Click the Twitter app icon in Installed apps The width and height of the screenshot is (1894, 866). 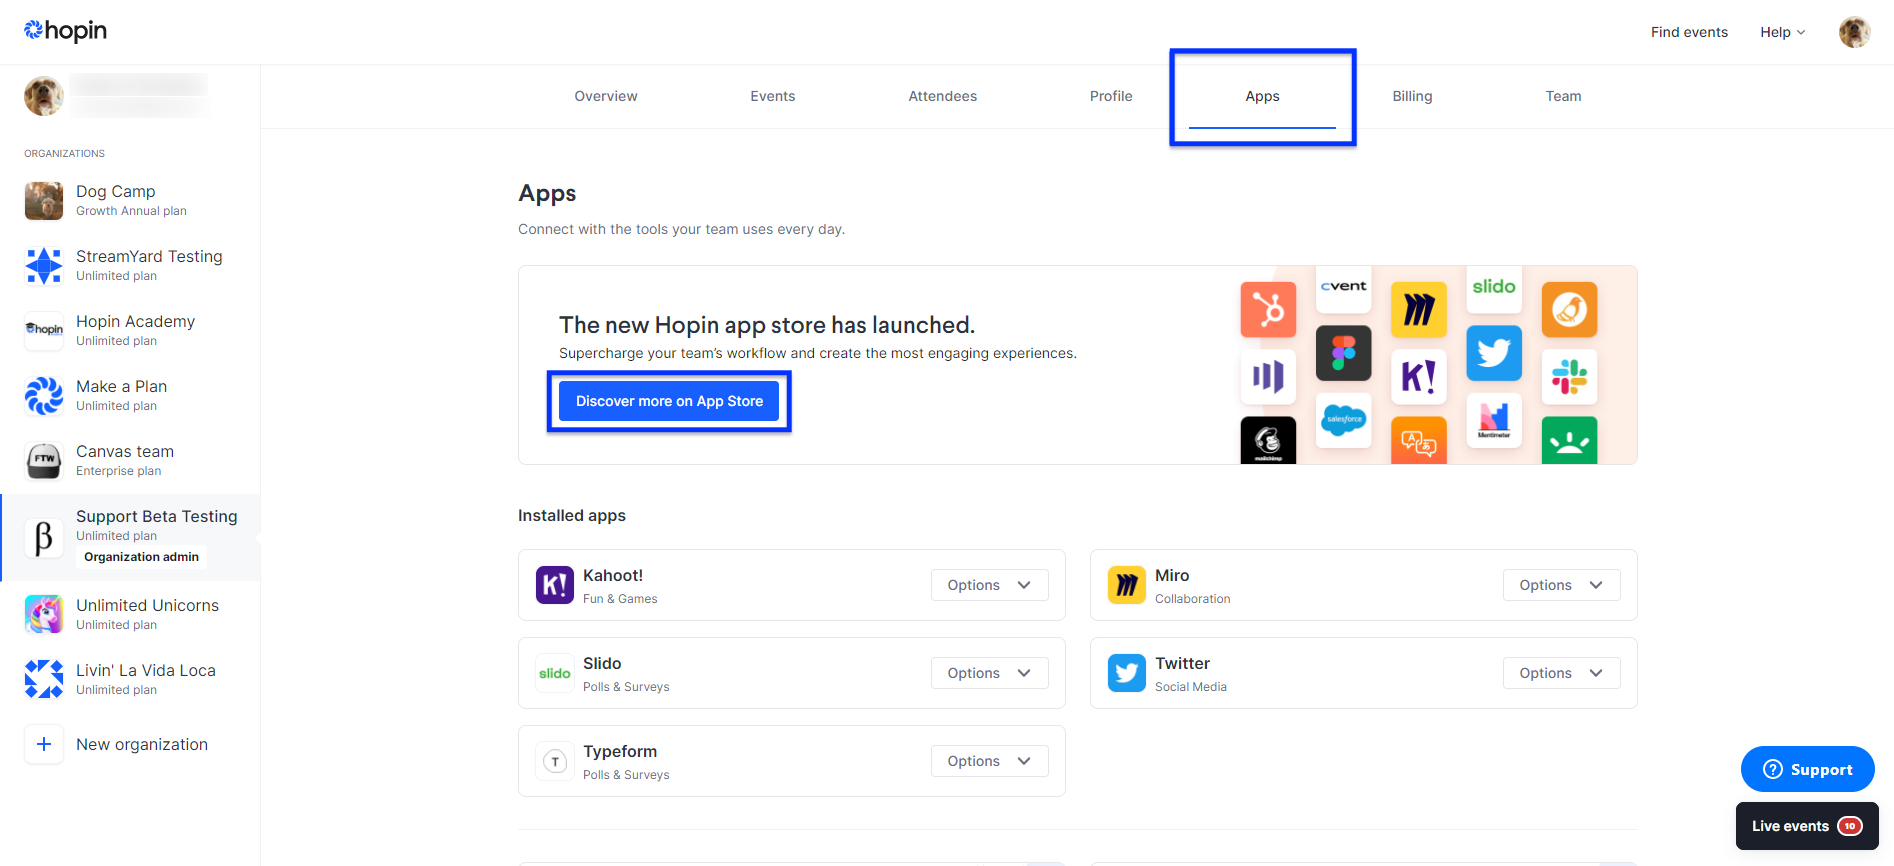click(x=1127, y=673)
